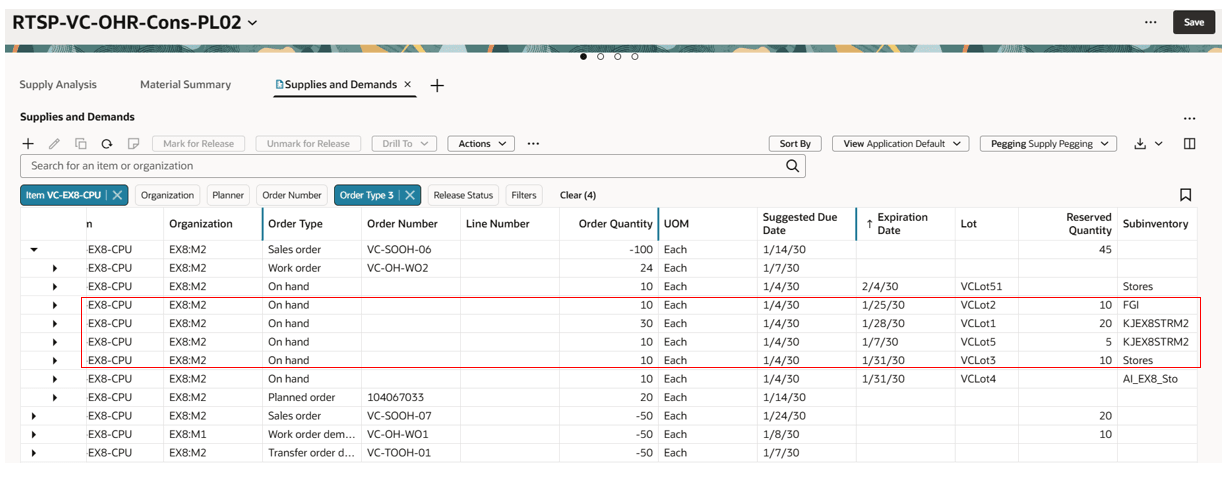Expand the VC-SOOH-07 sales order row
Image resolution: width=1228 pixels, height=486 pixels.
(34, 416)
